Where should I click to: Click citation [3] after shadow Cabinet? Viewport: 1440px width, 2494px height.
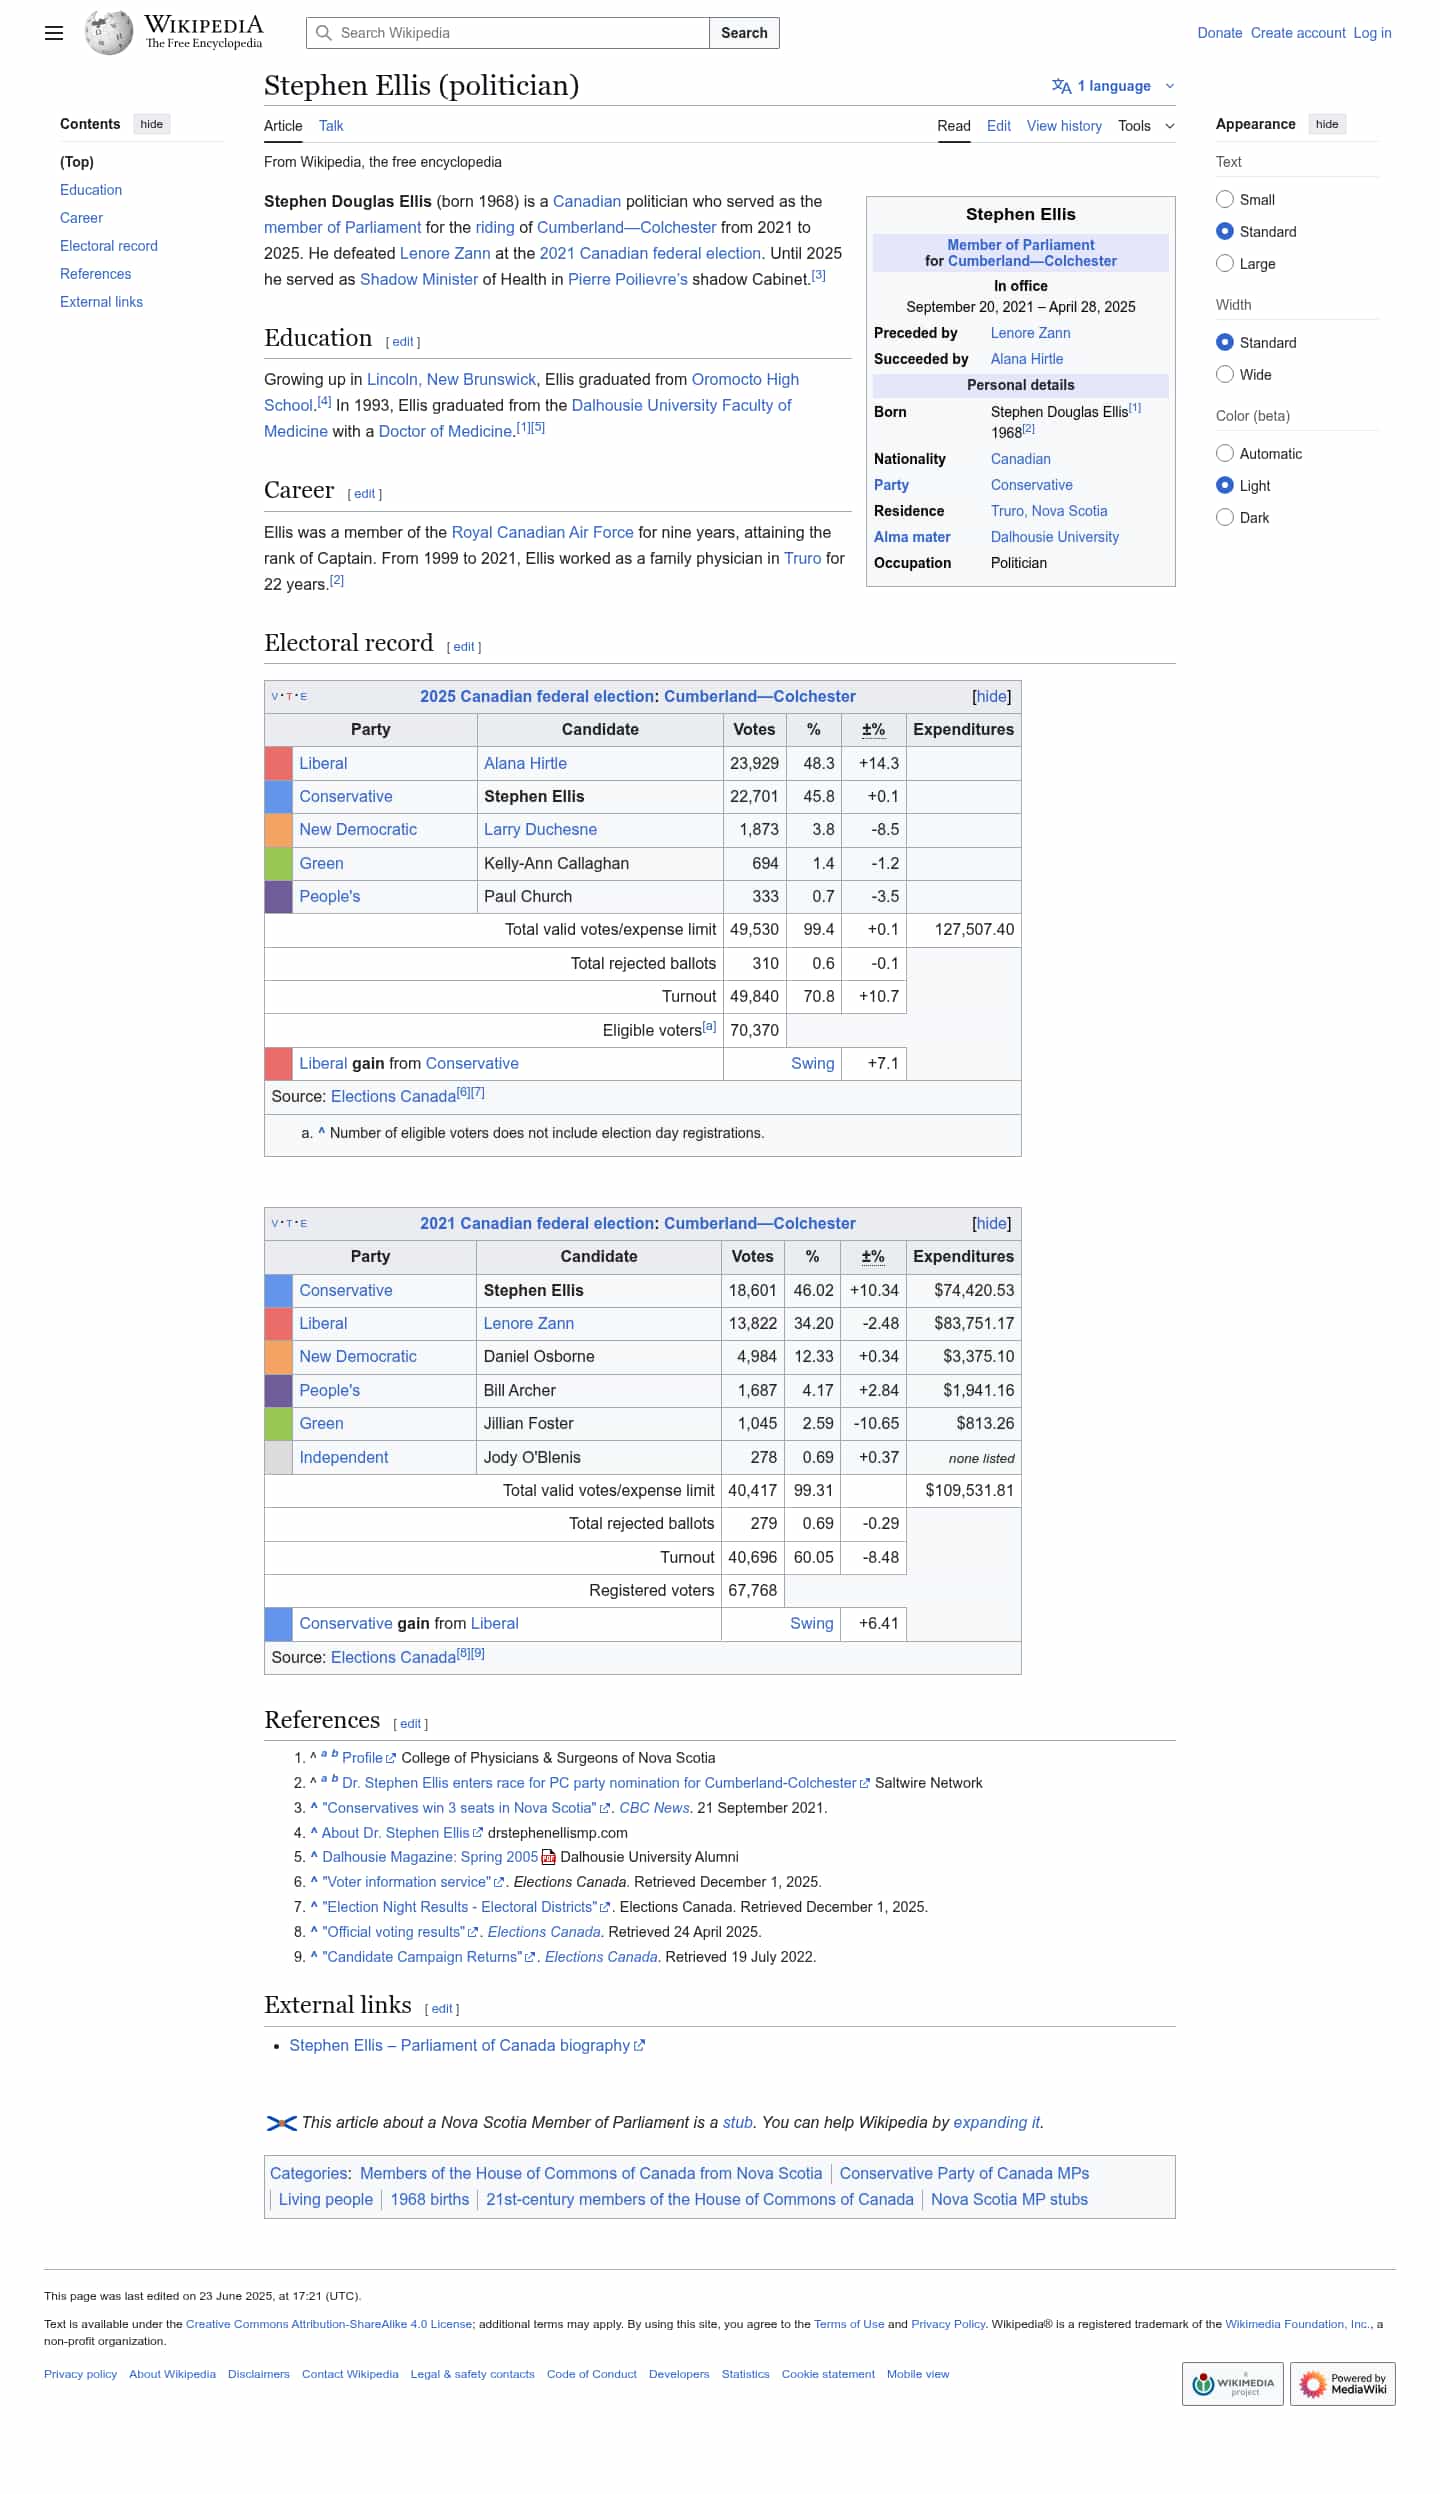coord(818,275)
